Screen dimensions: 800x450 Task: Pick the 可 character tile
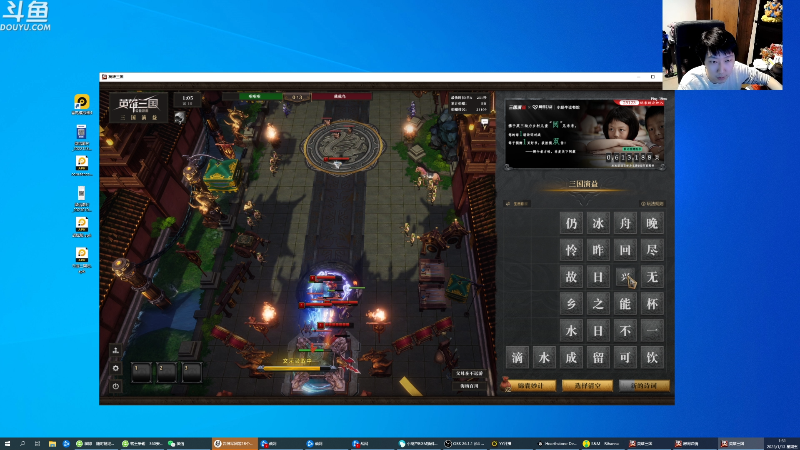point(625,357)
